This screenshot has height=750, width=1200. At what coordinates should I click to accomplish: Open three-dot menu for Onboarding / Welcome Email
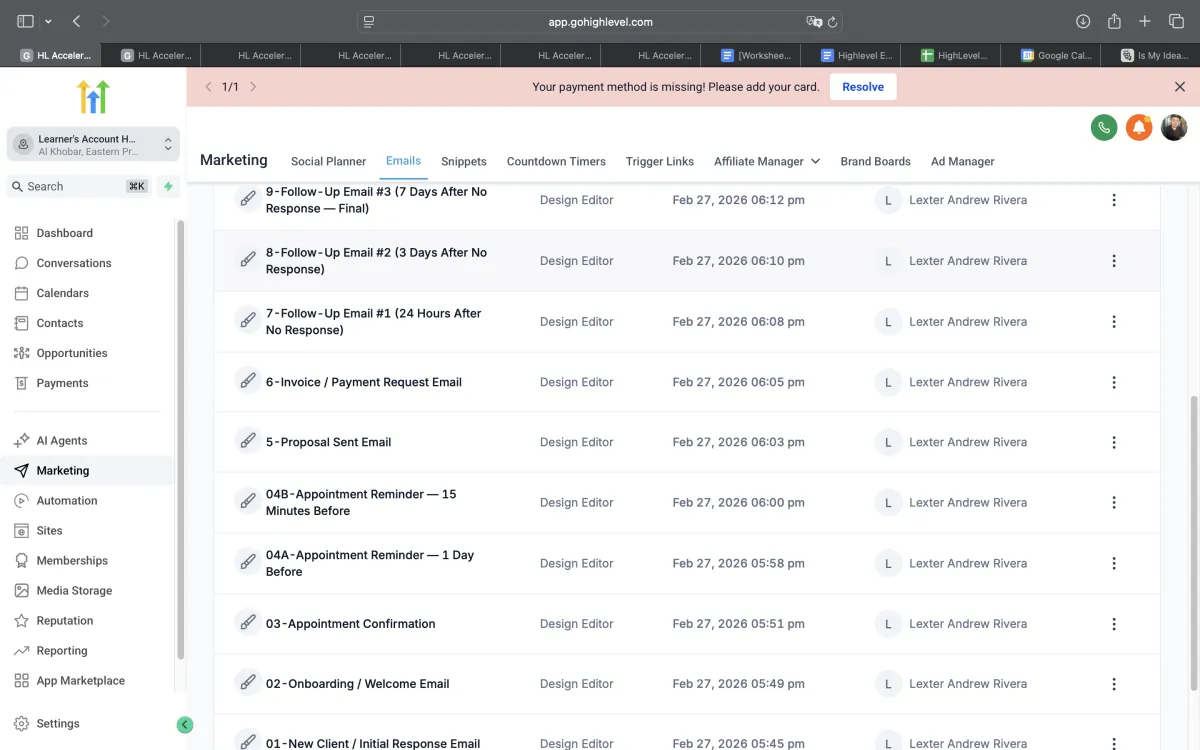click(1114, 684)
